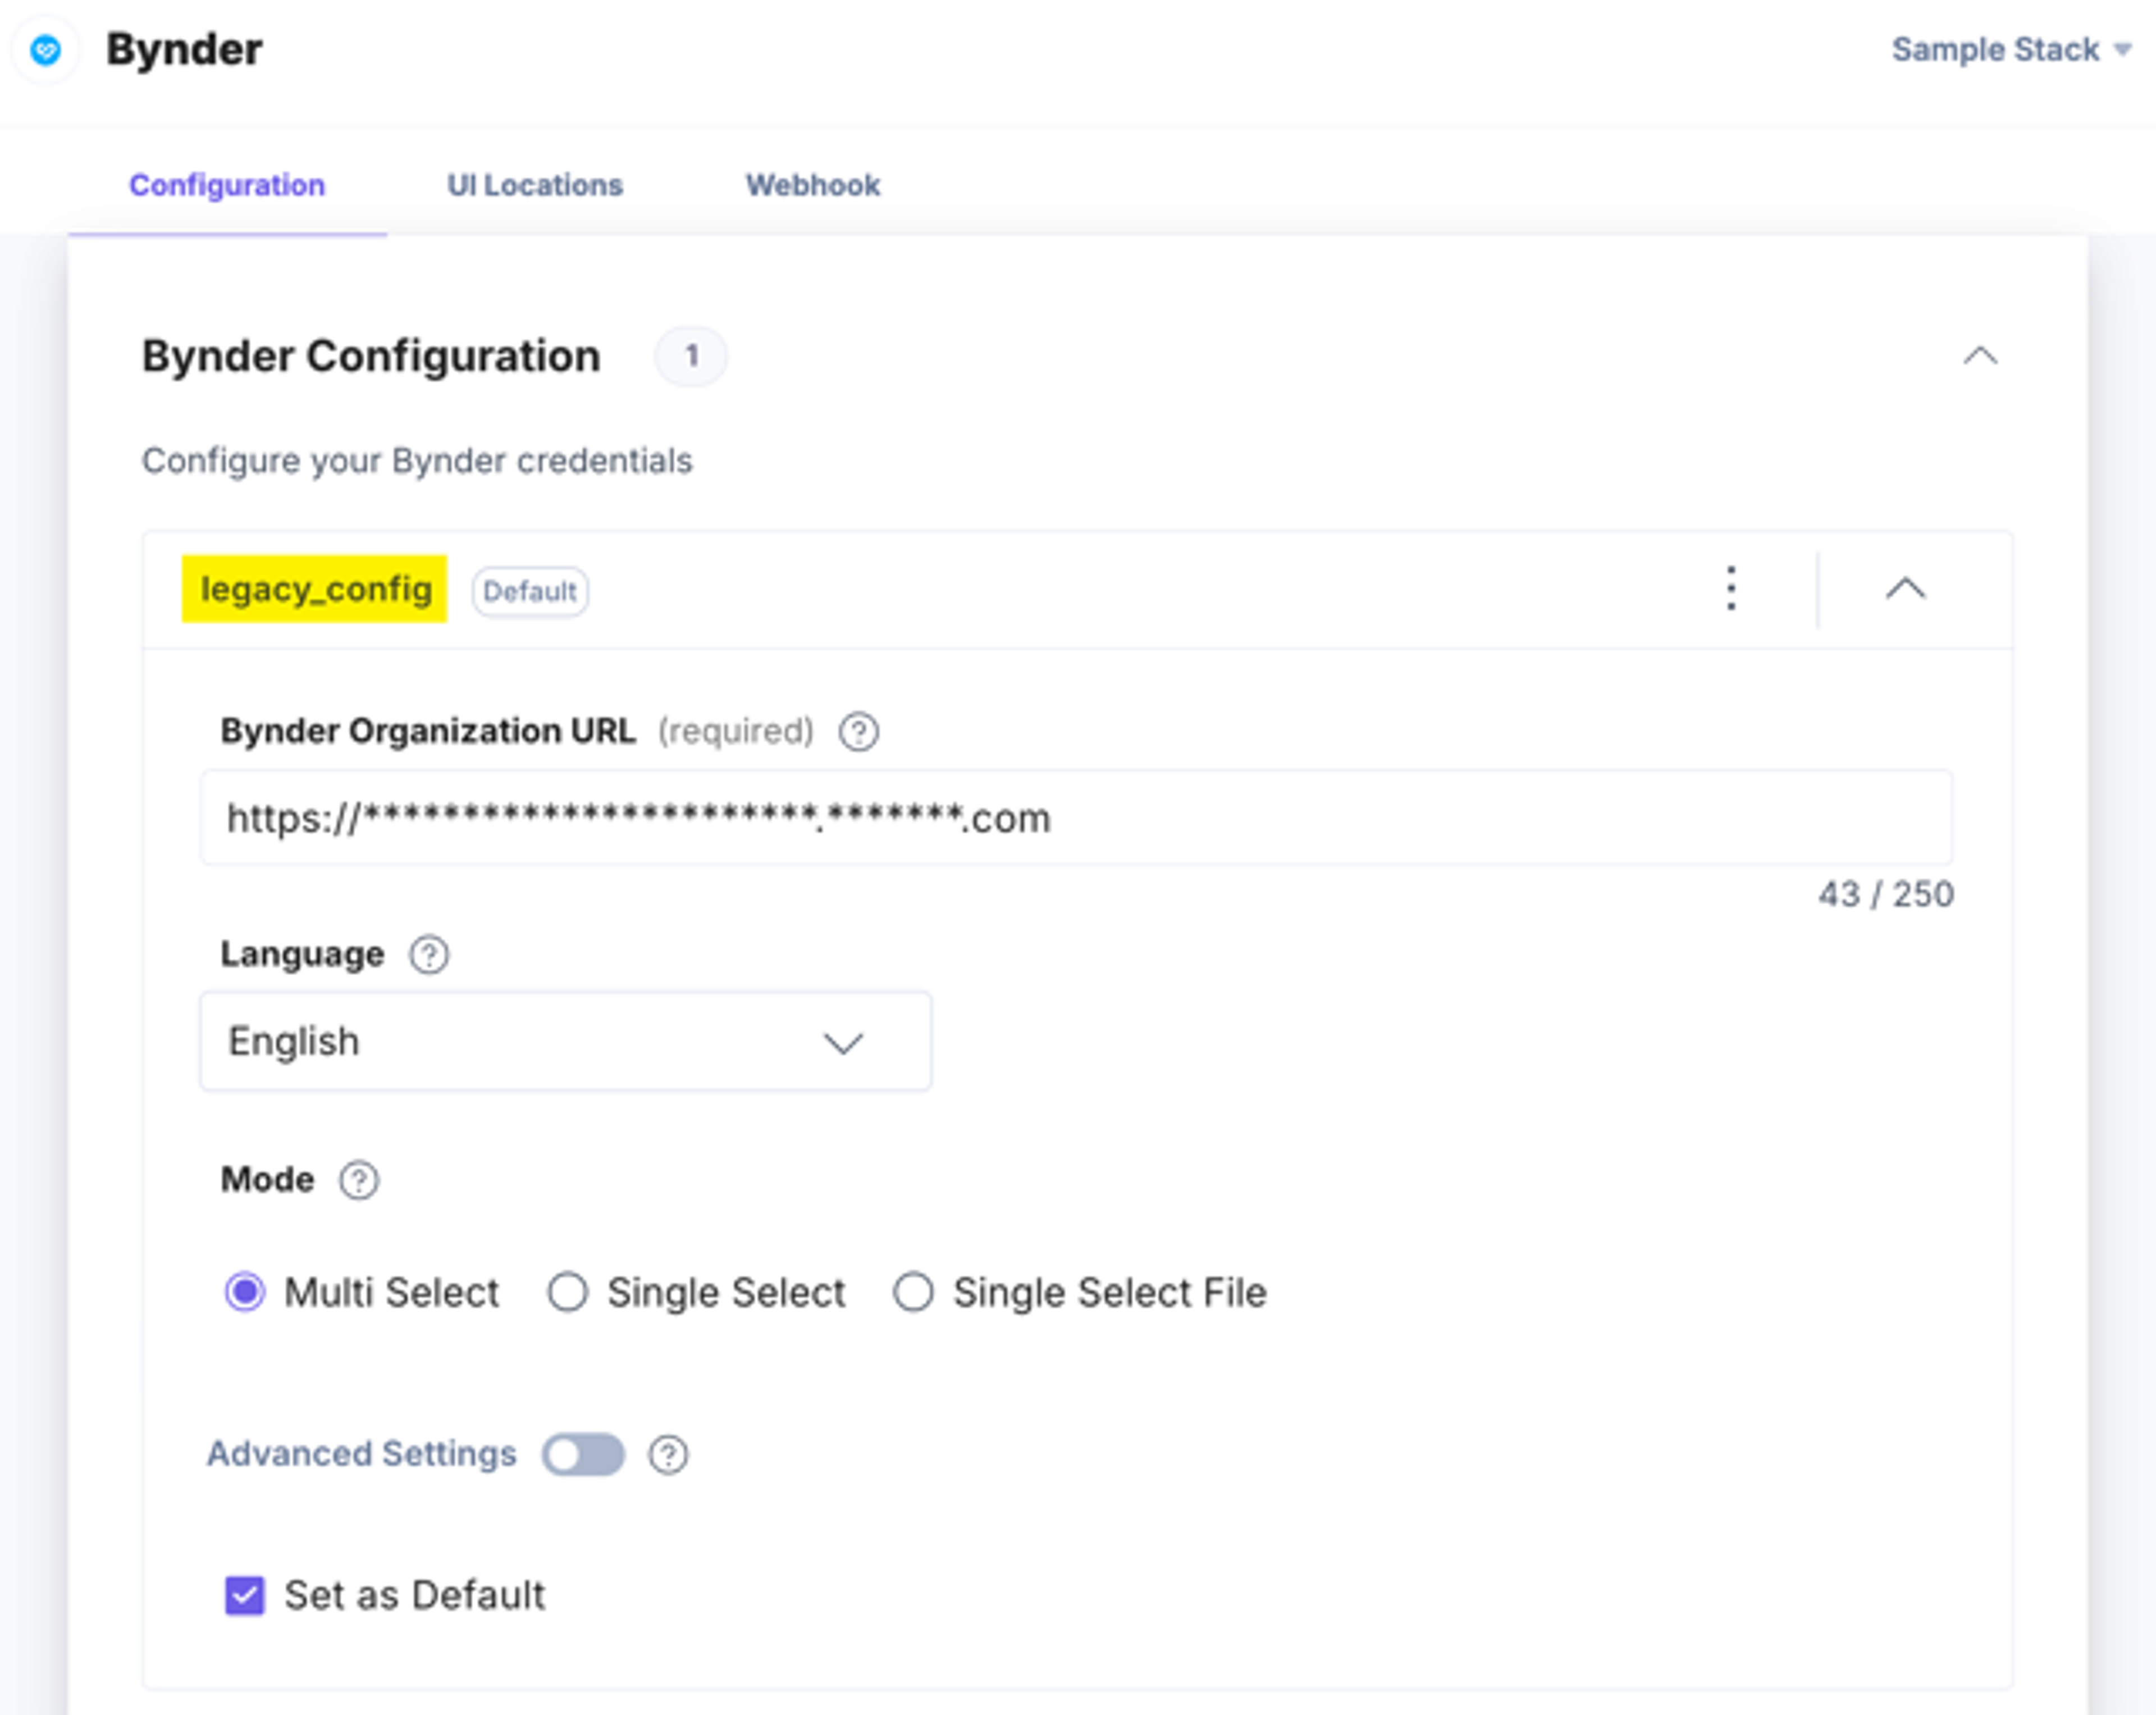This screenshot has height=1715, width=2156.
Task: Show help for Bynder Organization URL
Action: click(x=858, y=732)
